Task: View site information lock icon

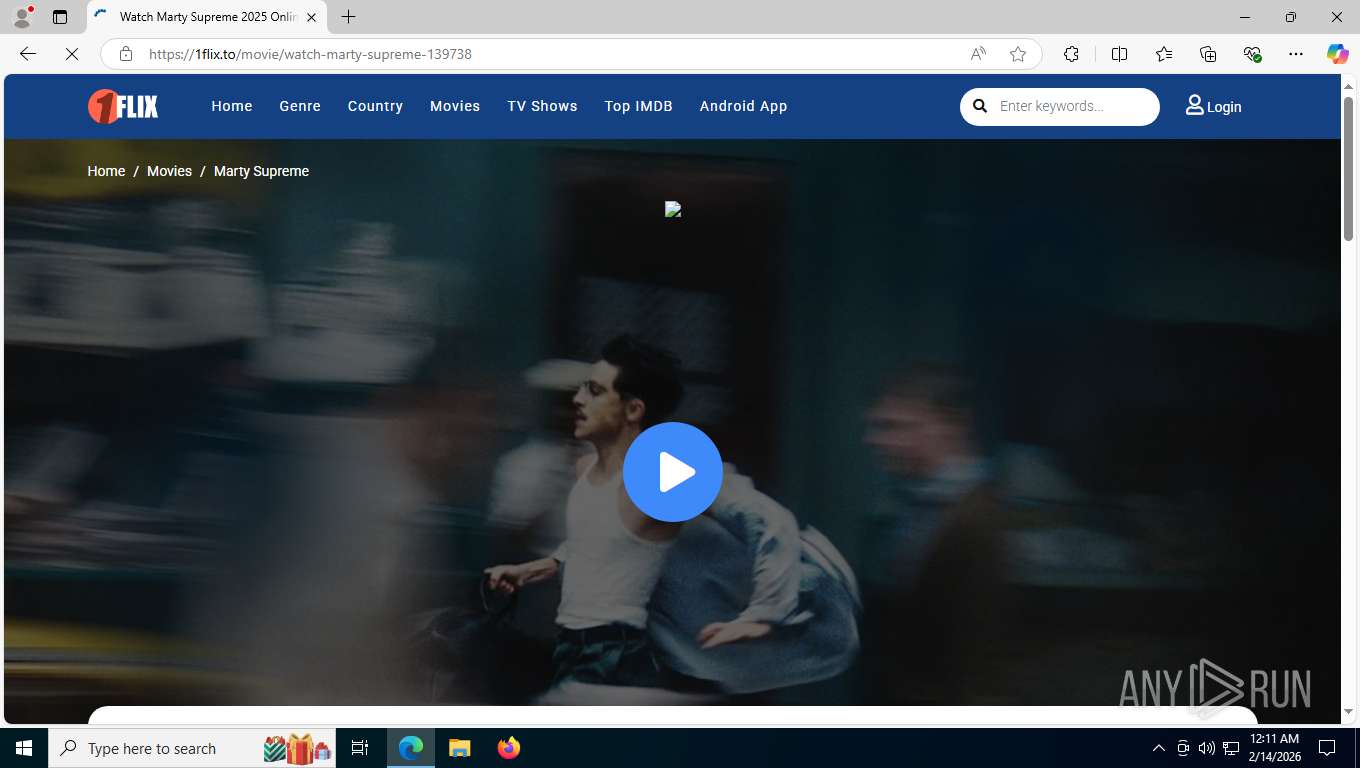Action: tap(126, 54)
